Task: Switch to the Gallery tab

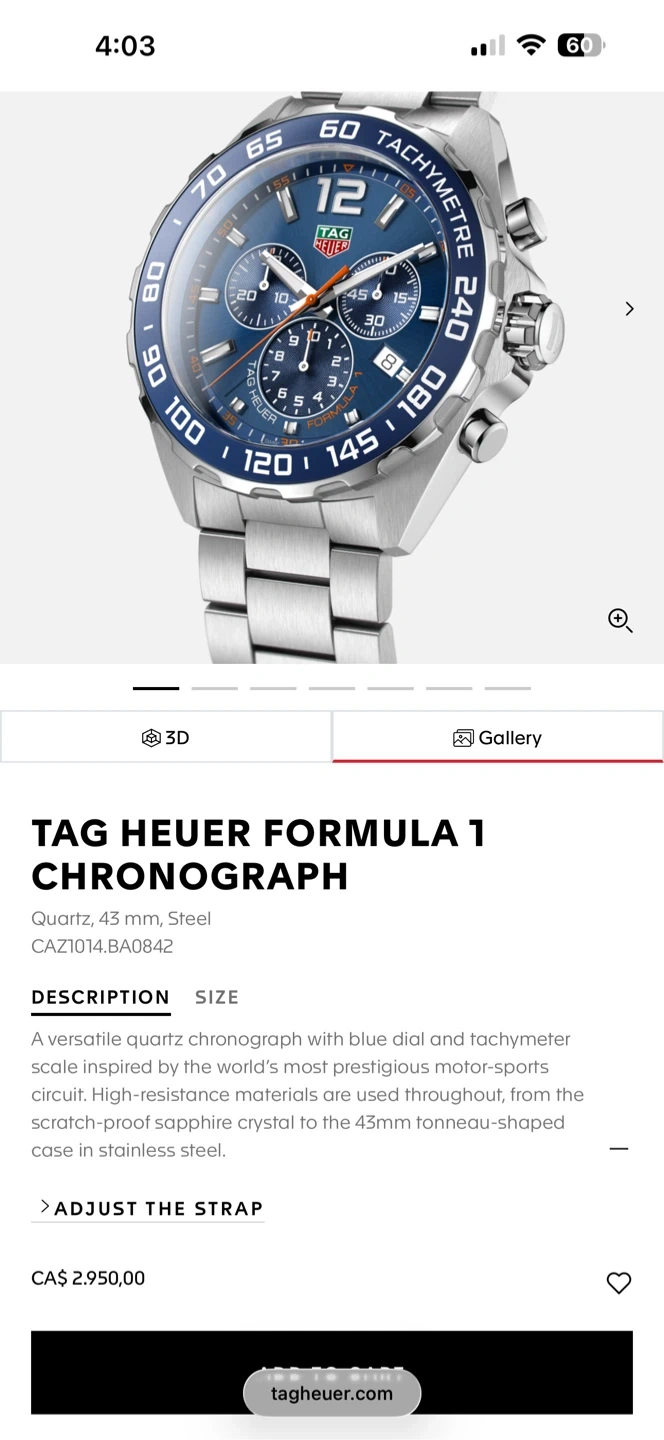Action: (x=497, y=737)
